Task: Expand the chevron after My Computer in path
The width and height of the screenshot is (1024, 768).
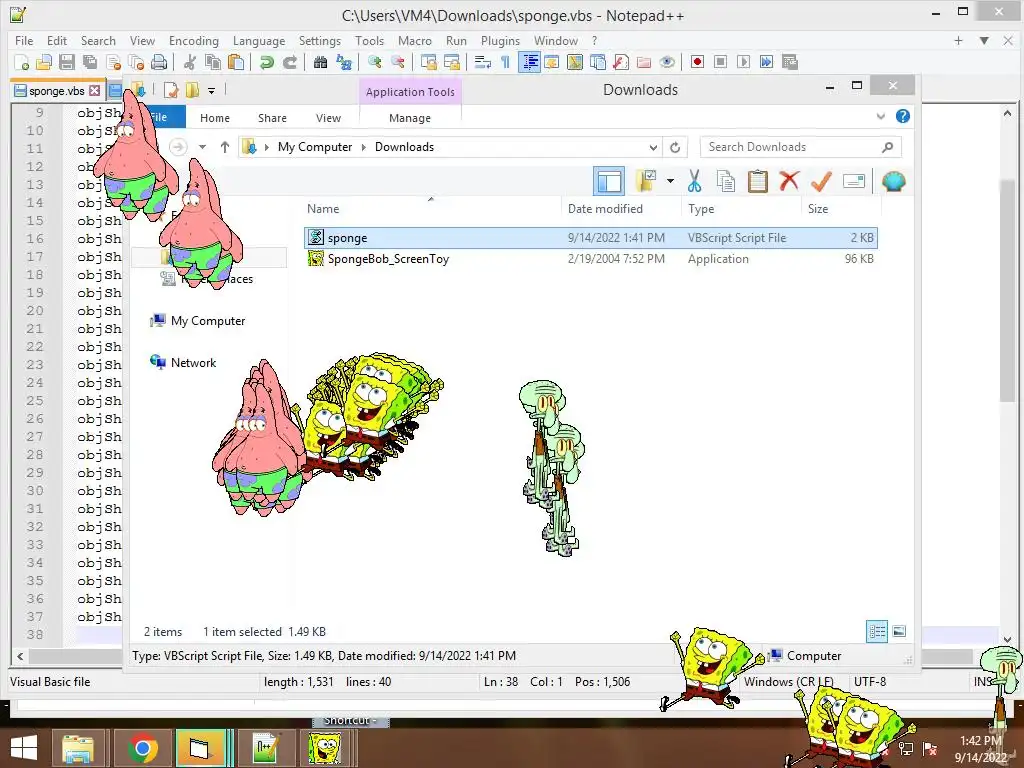Action: coord(364,147)
